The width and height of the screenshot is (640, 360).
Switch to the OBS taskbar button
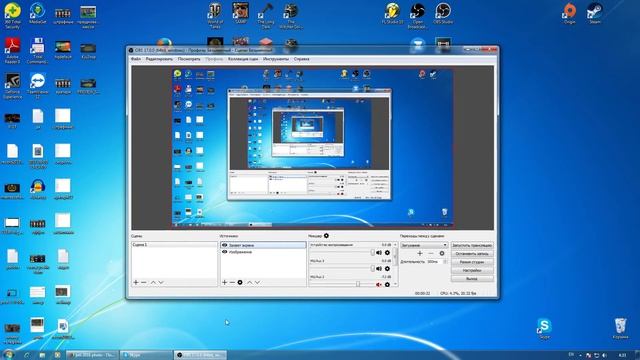point(200,355)
